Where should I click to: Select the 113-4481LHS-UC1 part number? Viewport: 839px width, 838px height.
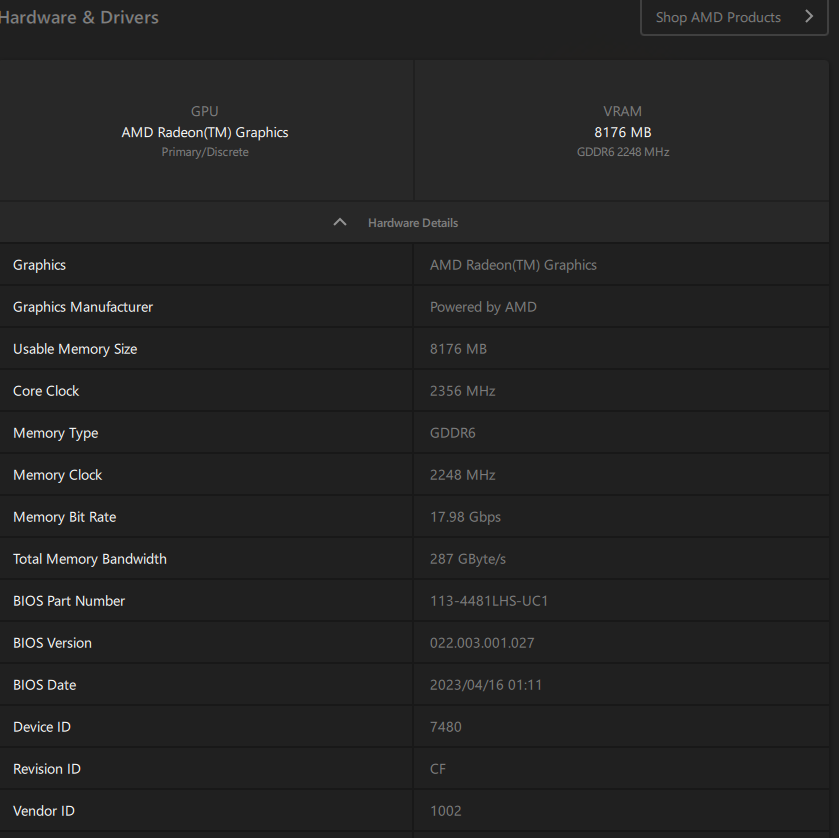489,601
